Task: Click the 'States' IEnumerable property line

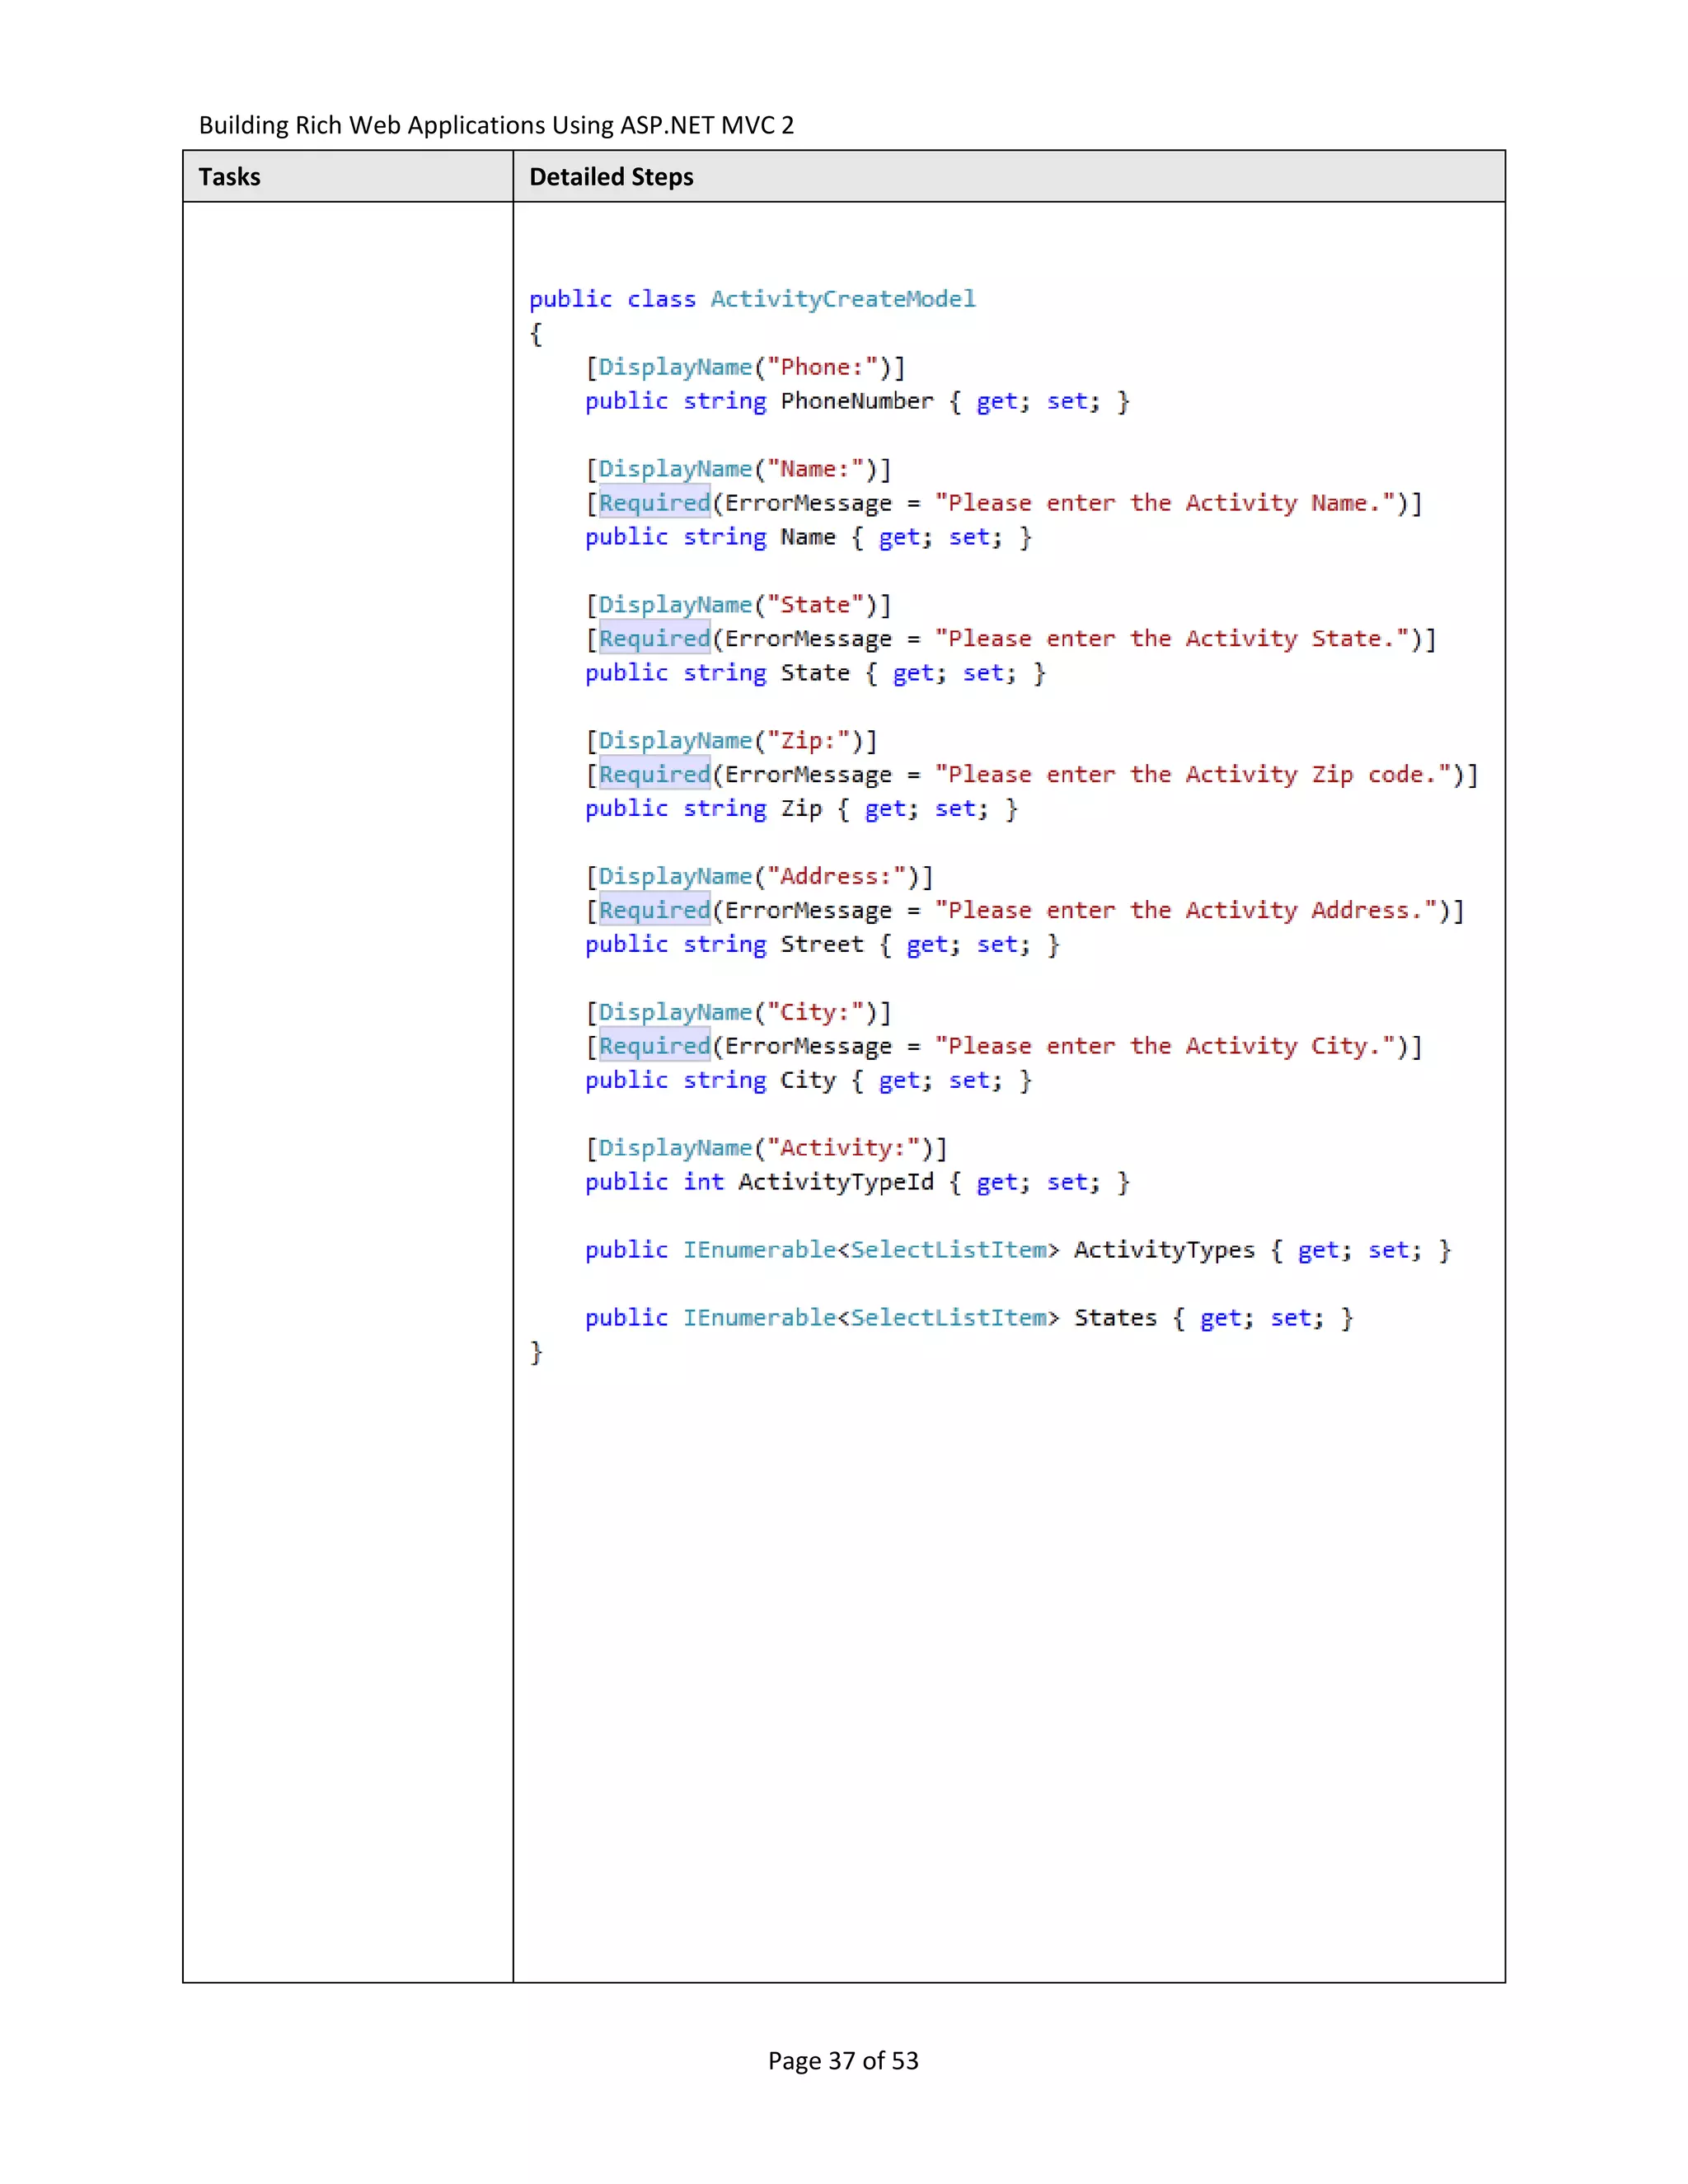Action: click(x=969, y=1319)
